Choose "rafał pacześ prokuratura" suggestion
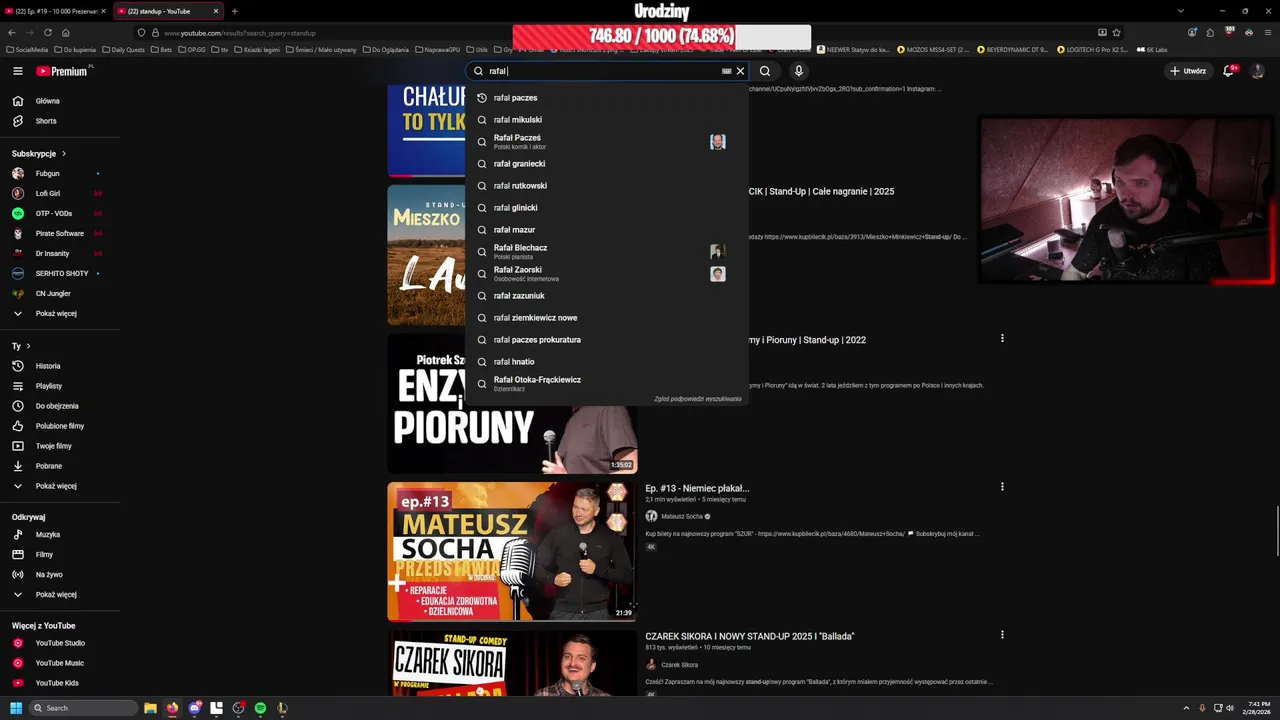1280x720 pixels. tap(606, 340)
